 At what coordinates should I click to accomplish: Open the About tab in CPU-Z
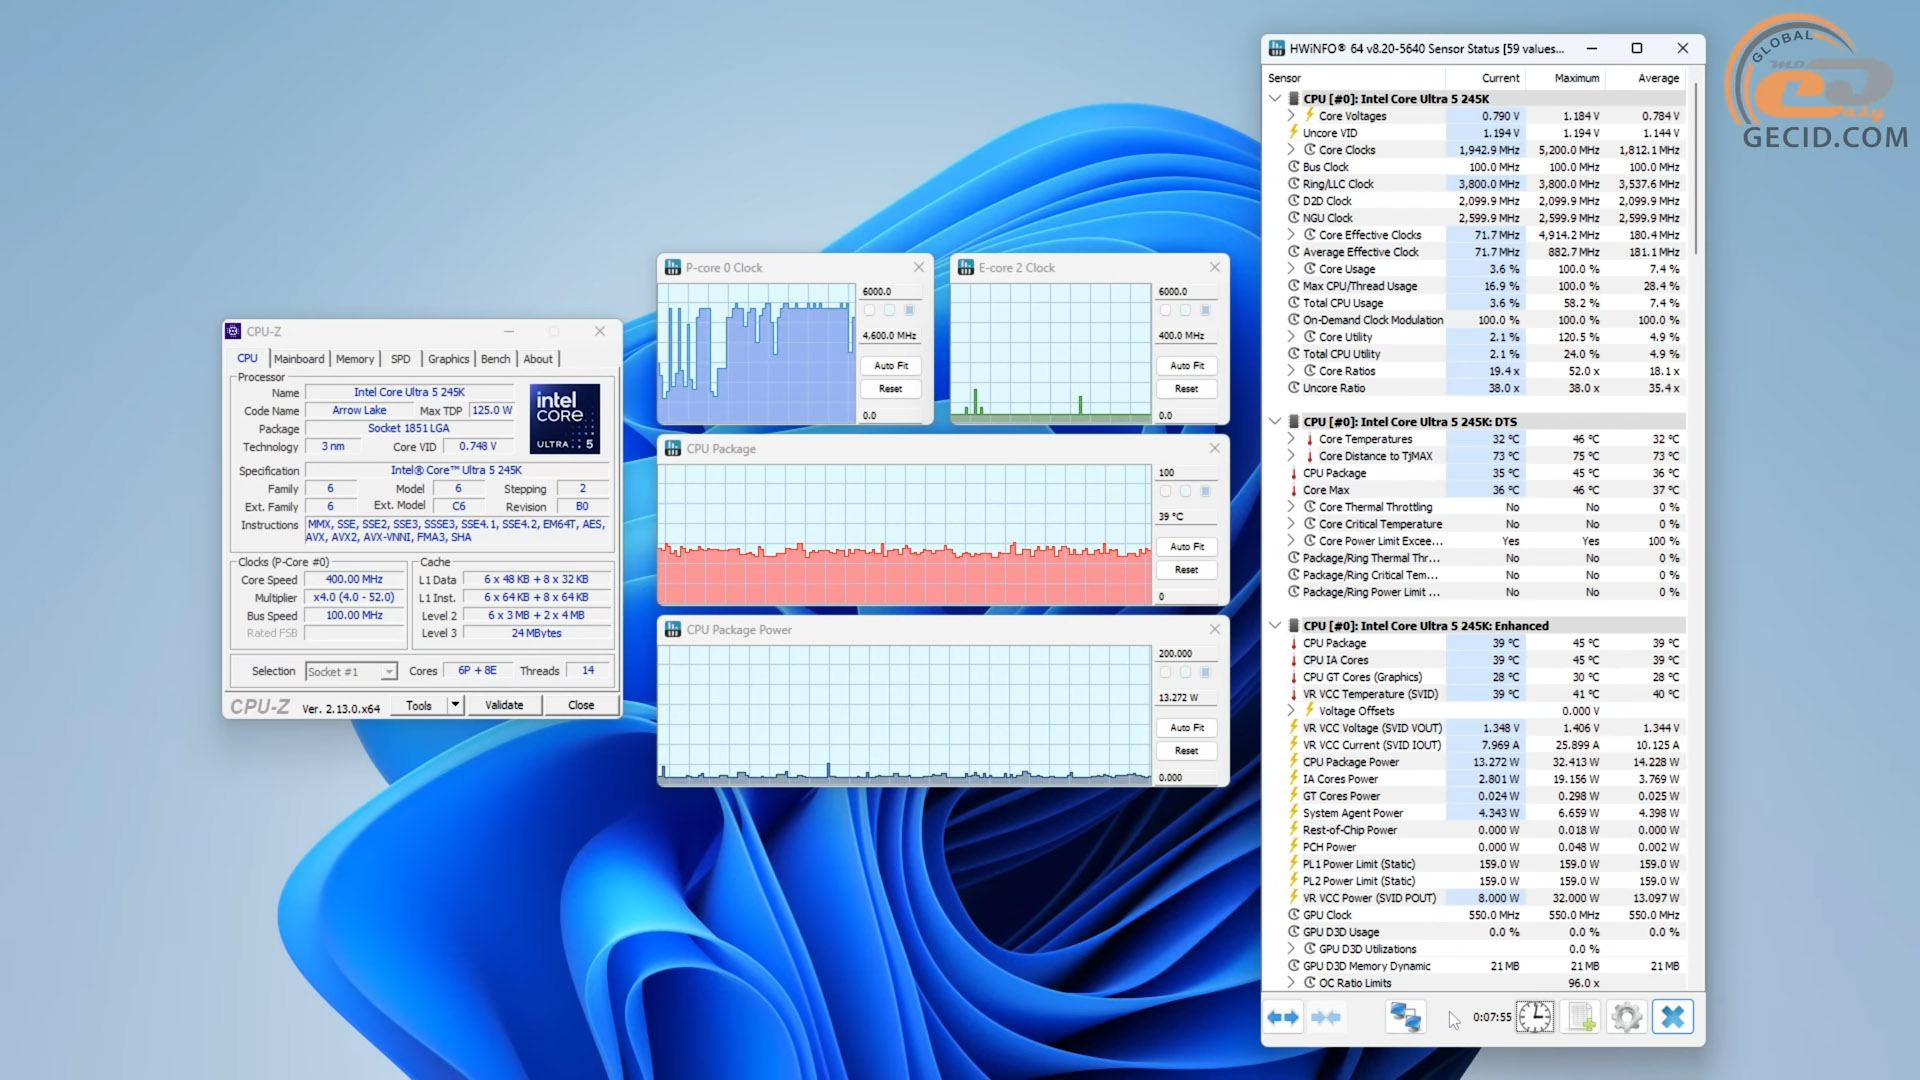pos(538,359)
